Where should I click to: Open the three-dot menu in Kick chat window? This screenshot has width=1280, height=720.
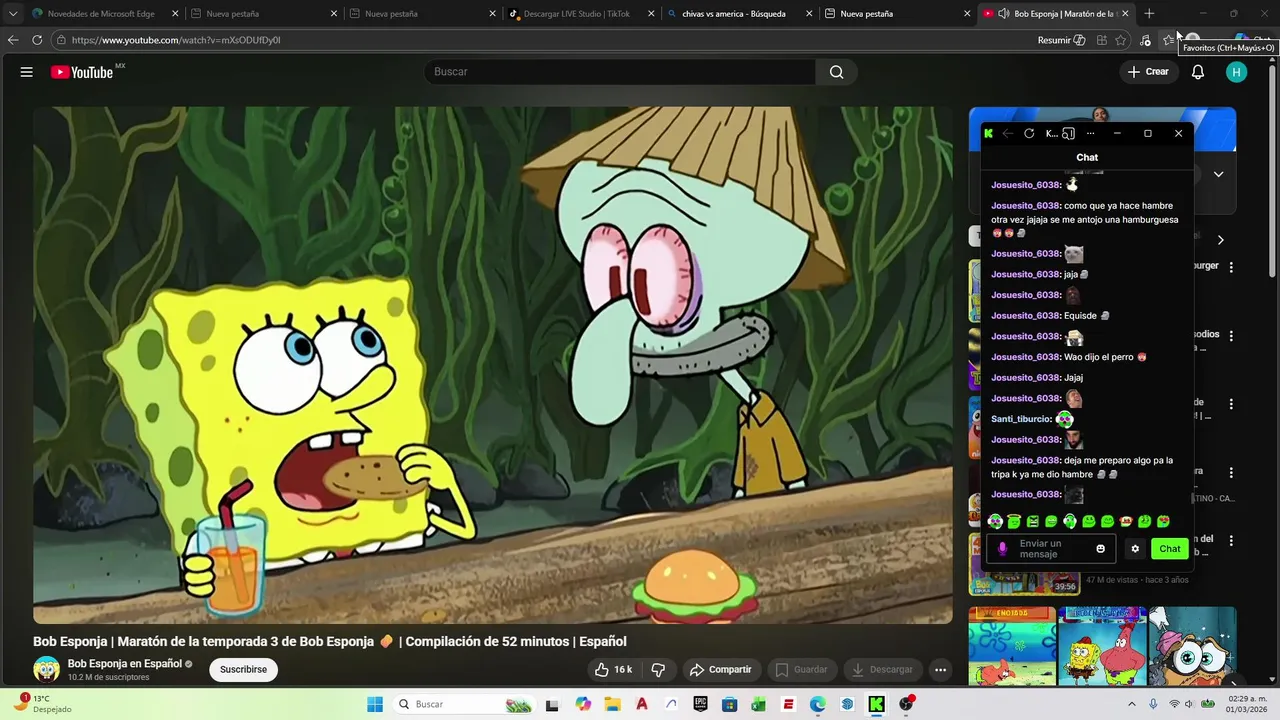(x=1090, y=133)
